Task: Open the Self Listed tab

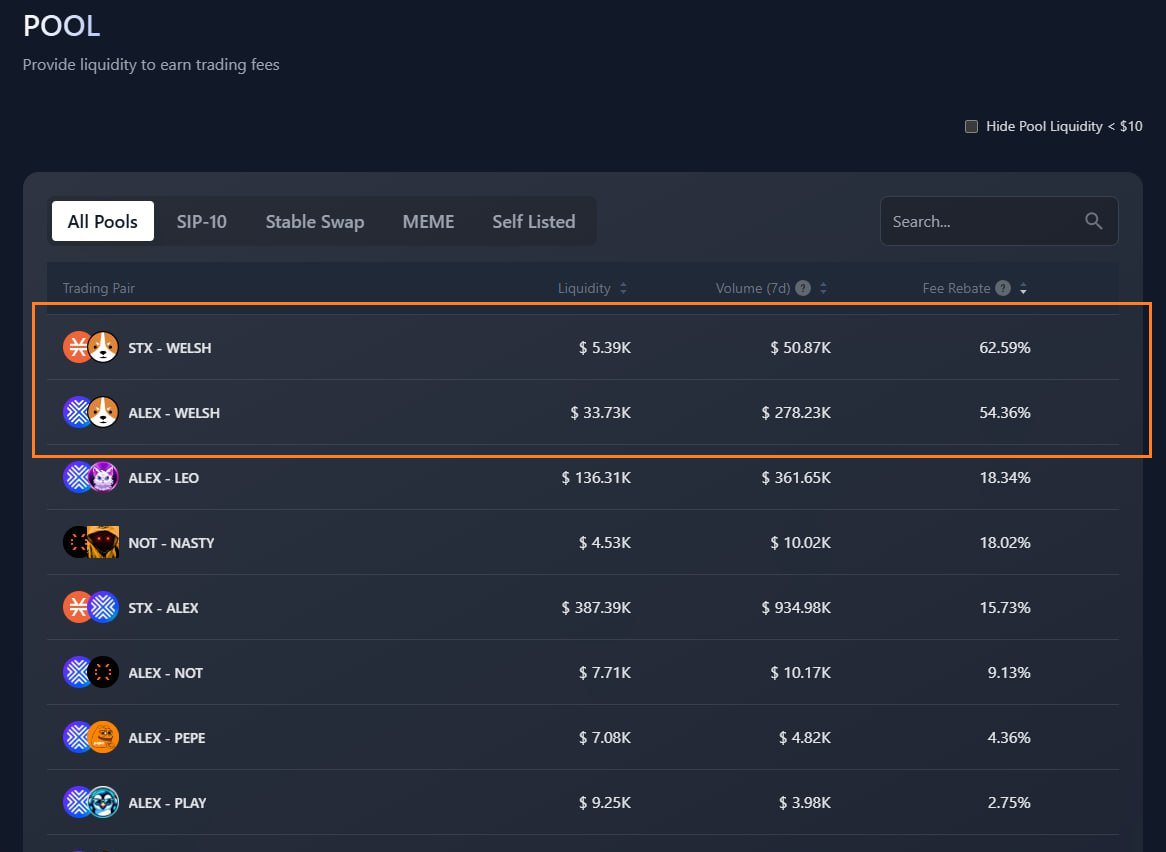Action: click(x=534, y=221)
